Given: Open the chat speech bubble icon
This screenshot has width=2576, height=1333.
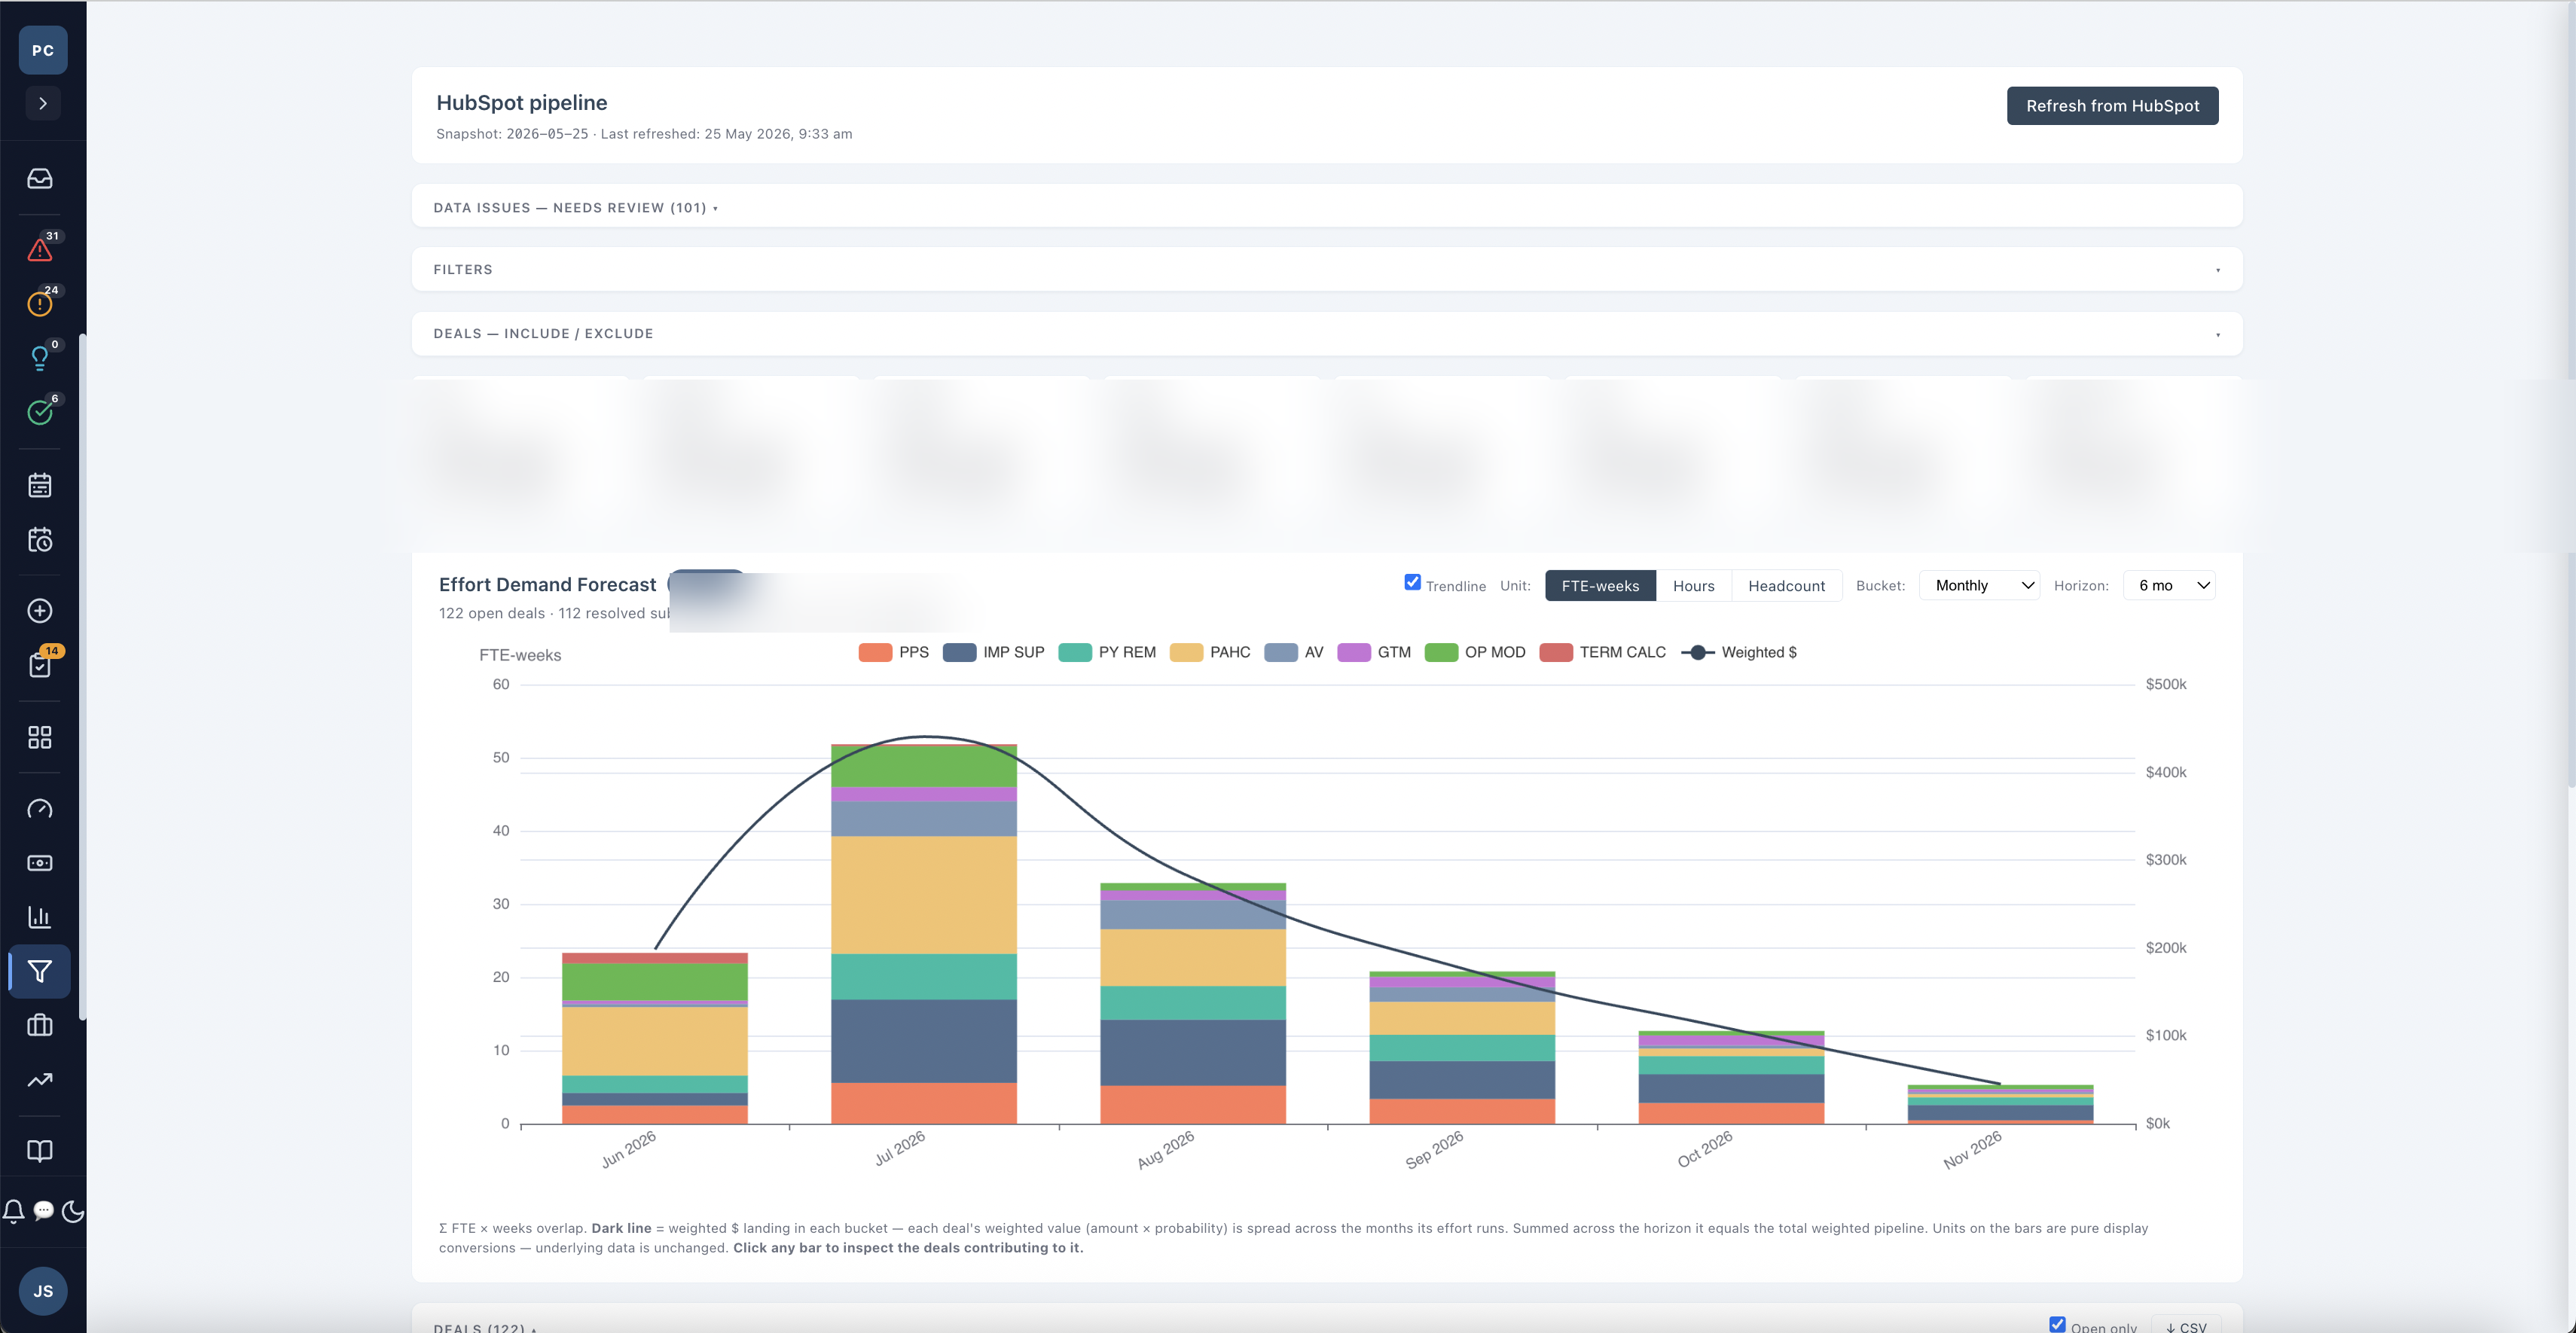Looking at the screenshot, I should pyautogui.click(x=43, y=1211).
